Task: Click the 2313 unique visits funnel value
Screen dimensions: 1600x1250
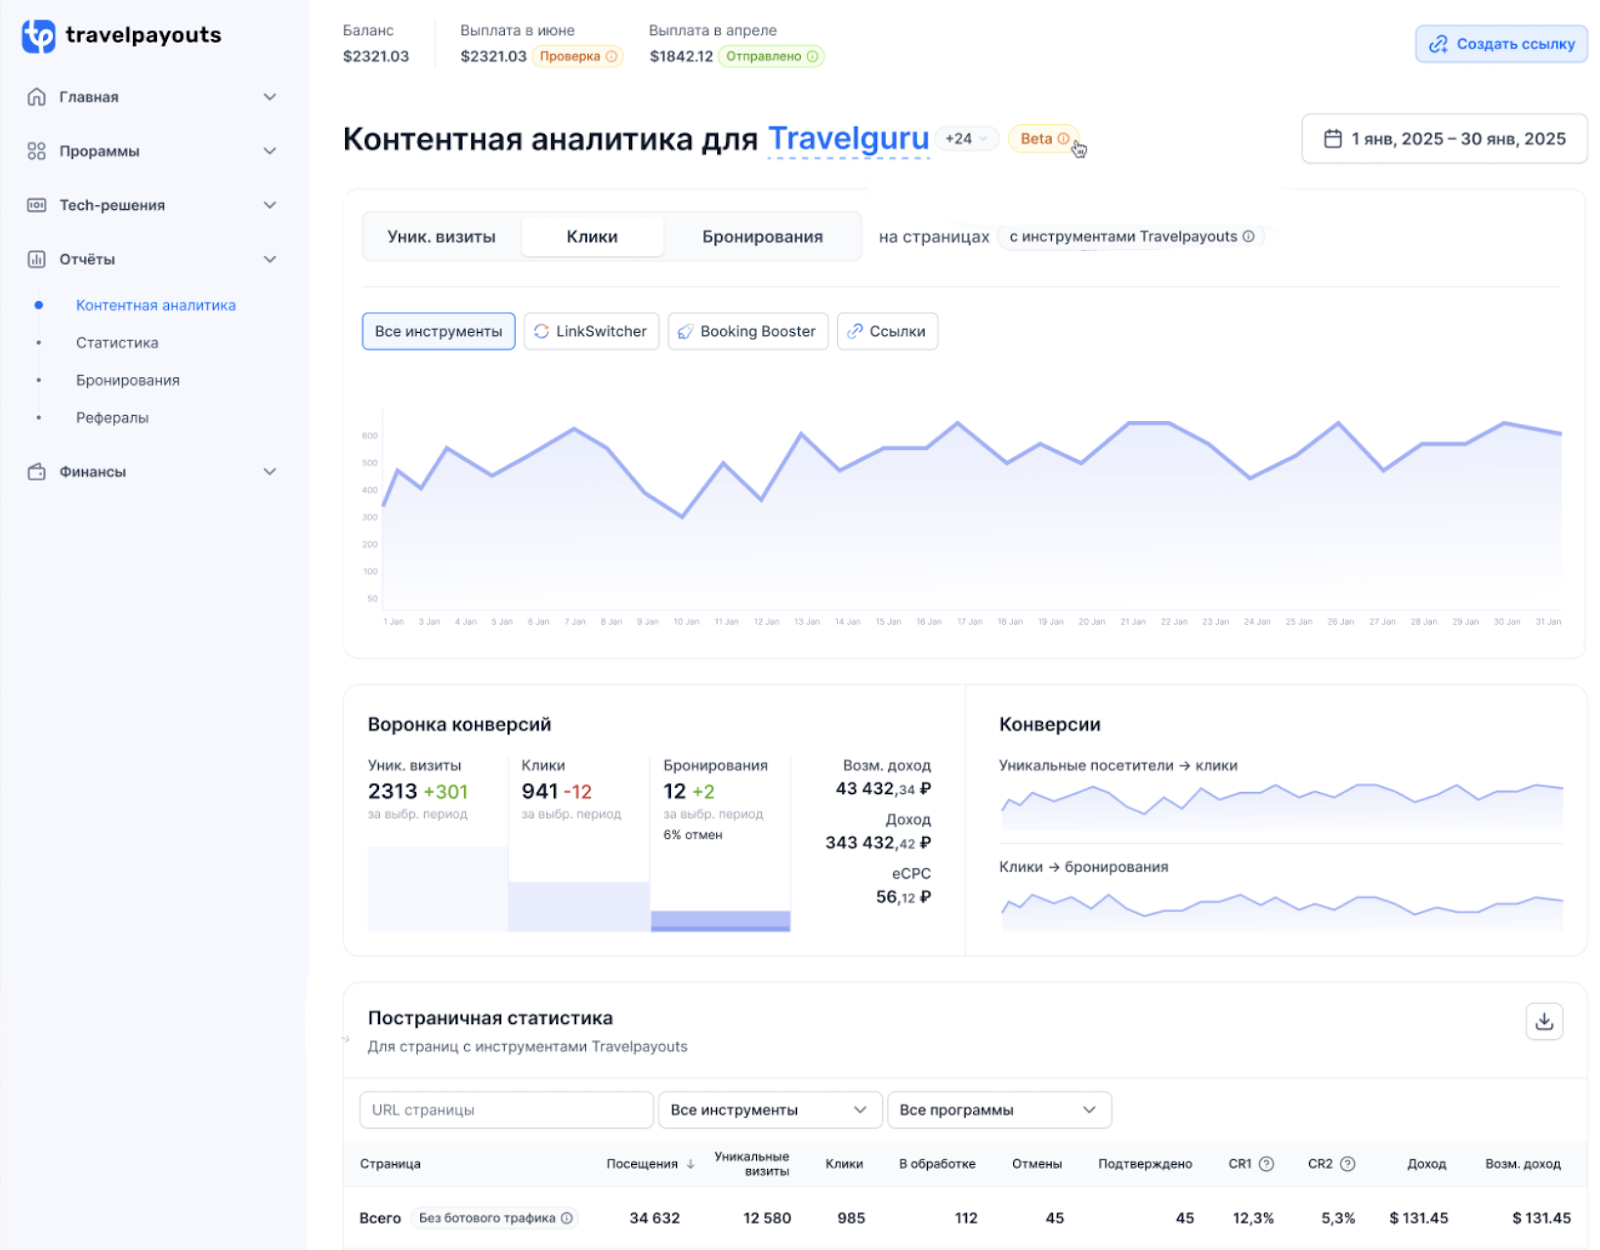Action: click(392, 791)
